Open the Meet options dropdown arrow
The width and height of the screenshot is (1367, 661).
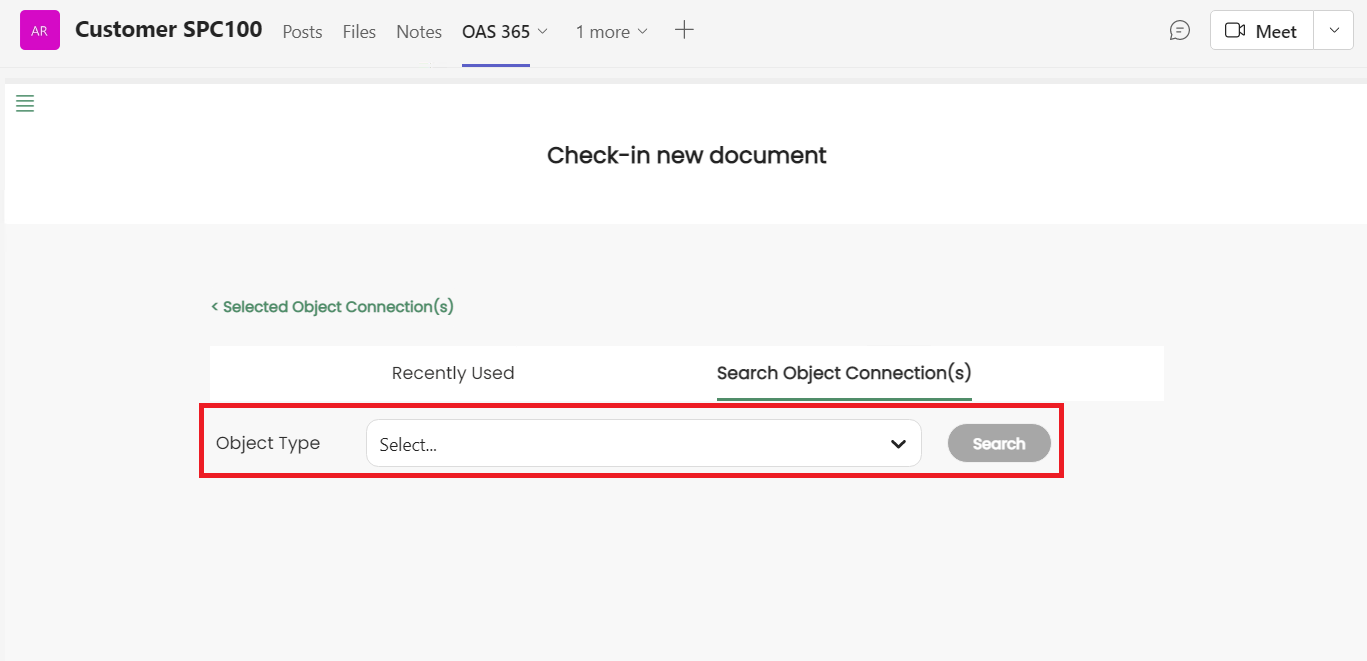click(1334, 31)
